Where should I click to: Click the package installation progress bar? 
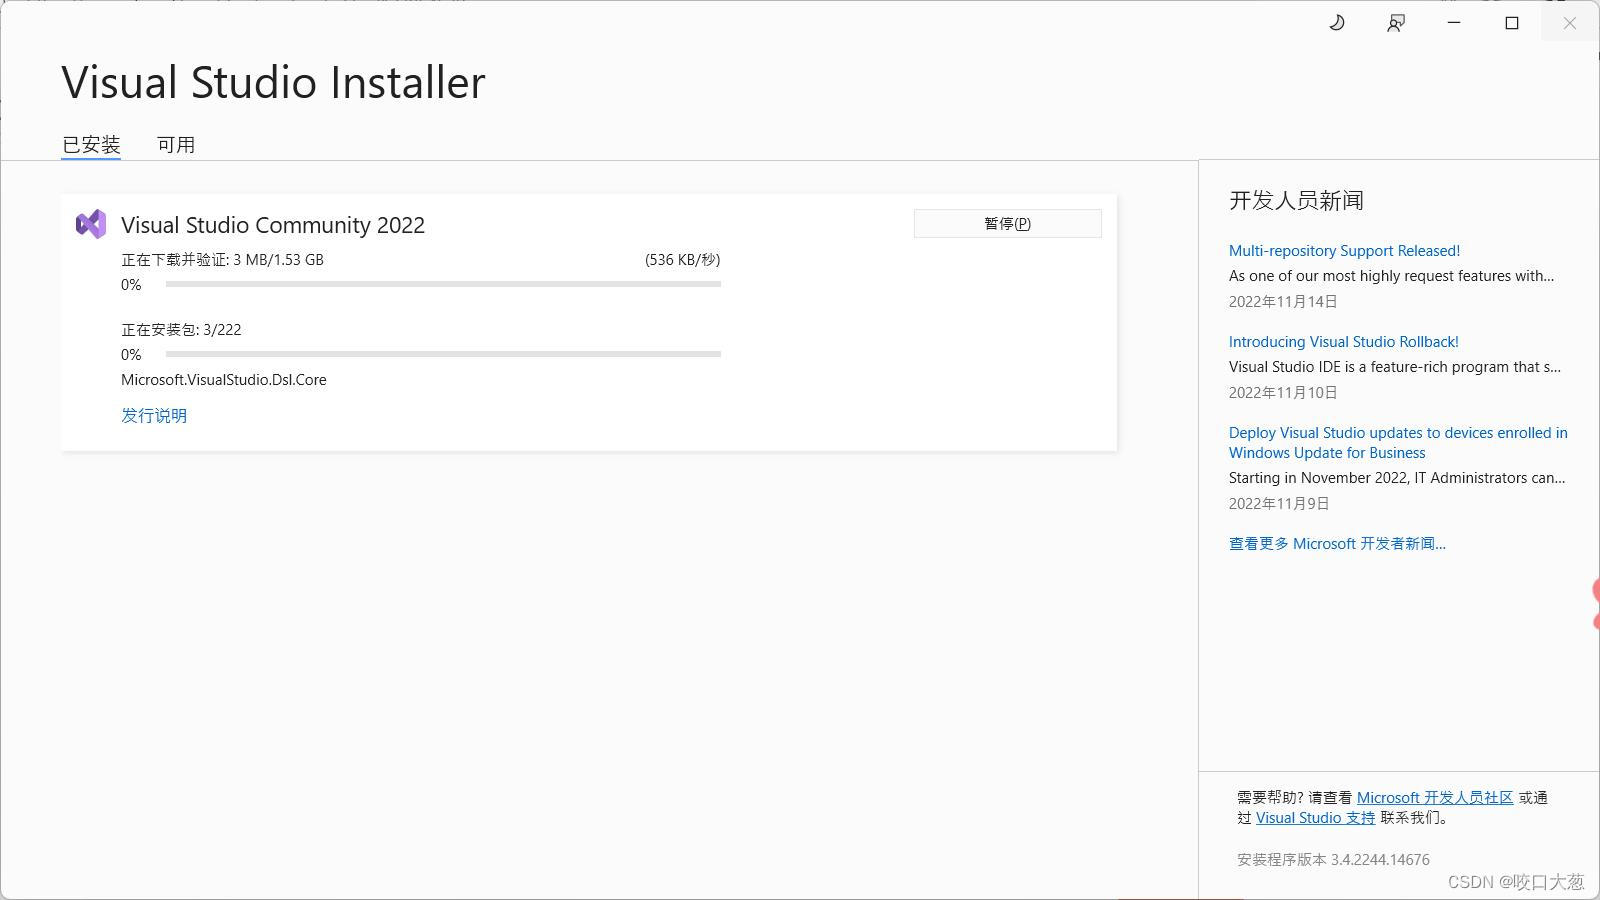click(x=443, y=354)
